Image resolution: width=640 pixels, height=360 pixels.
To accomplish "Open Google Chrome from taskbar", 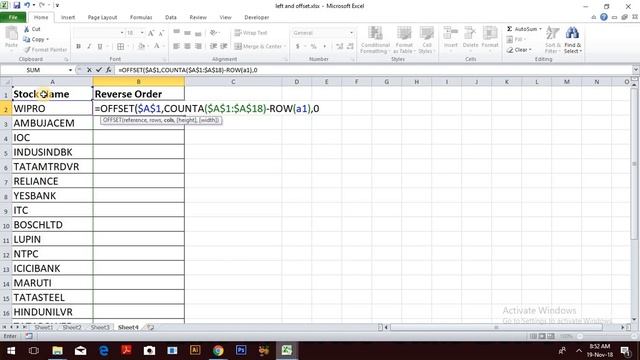I will [x=218, y=350].
